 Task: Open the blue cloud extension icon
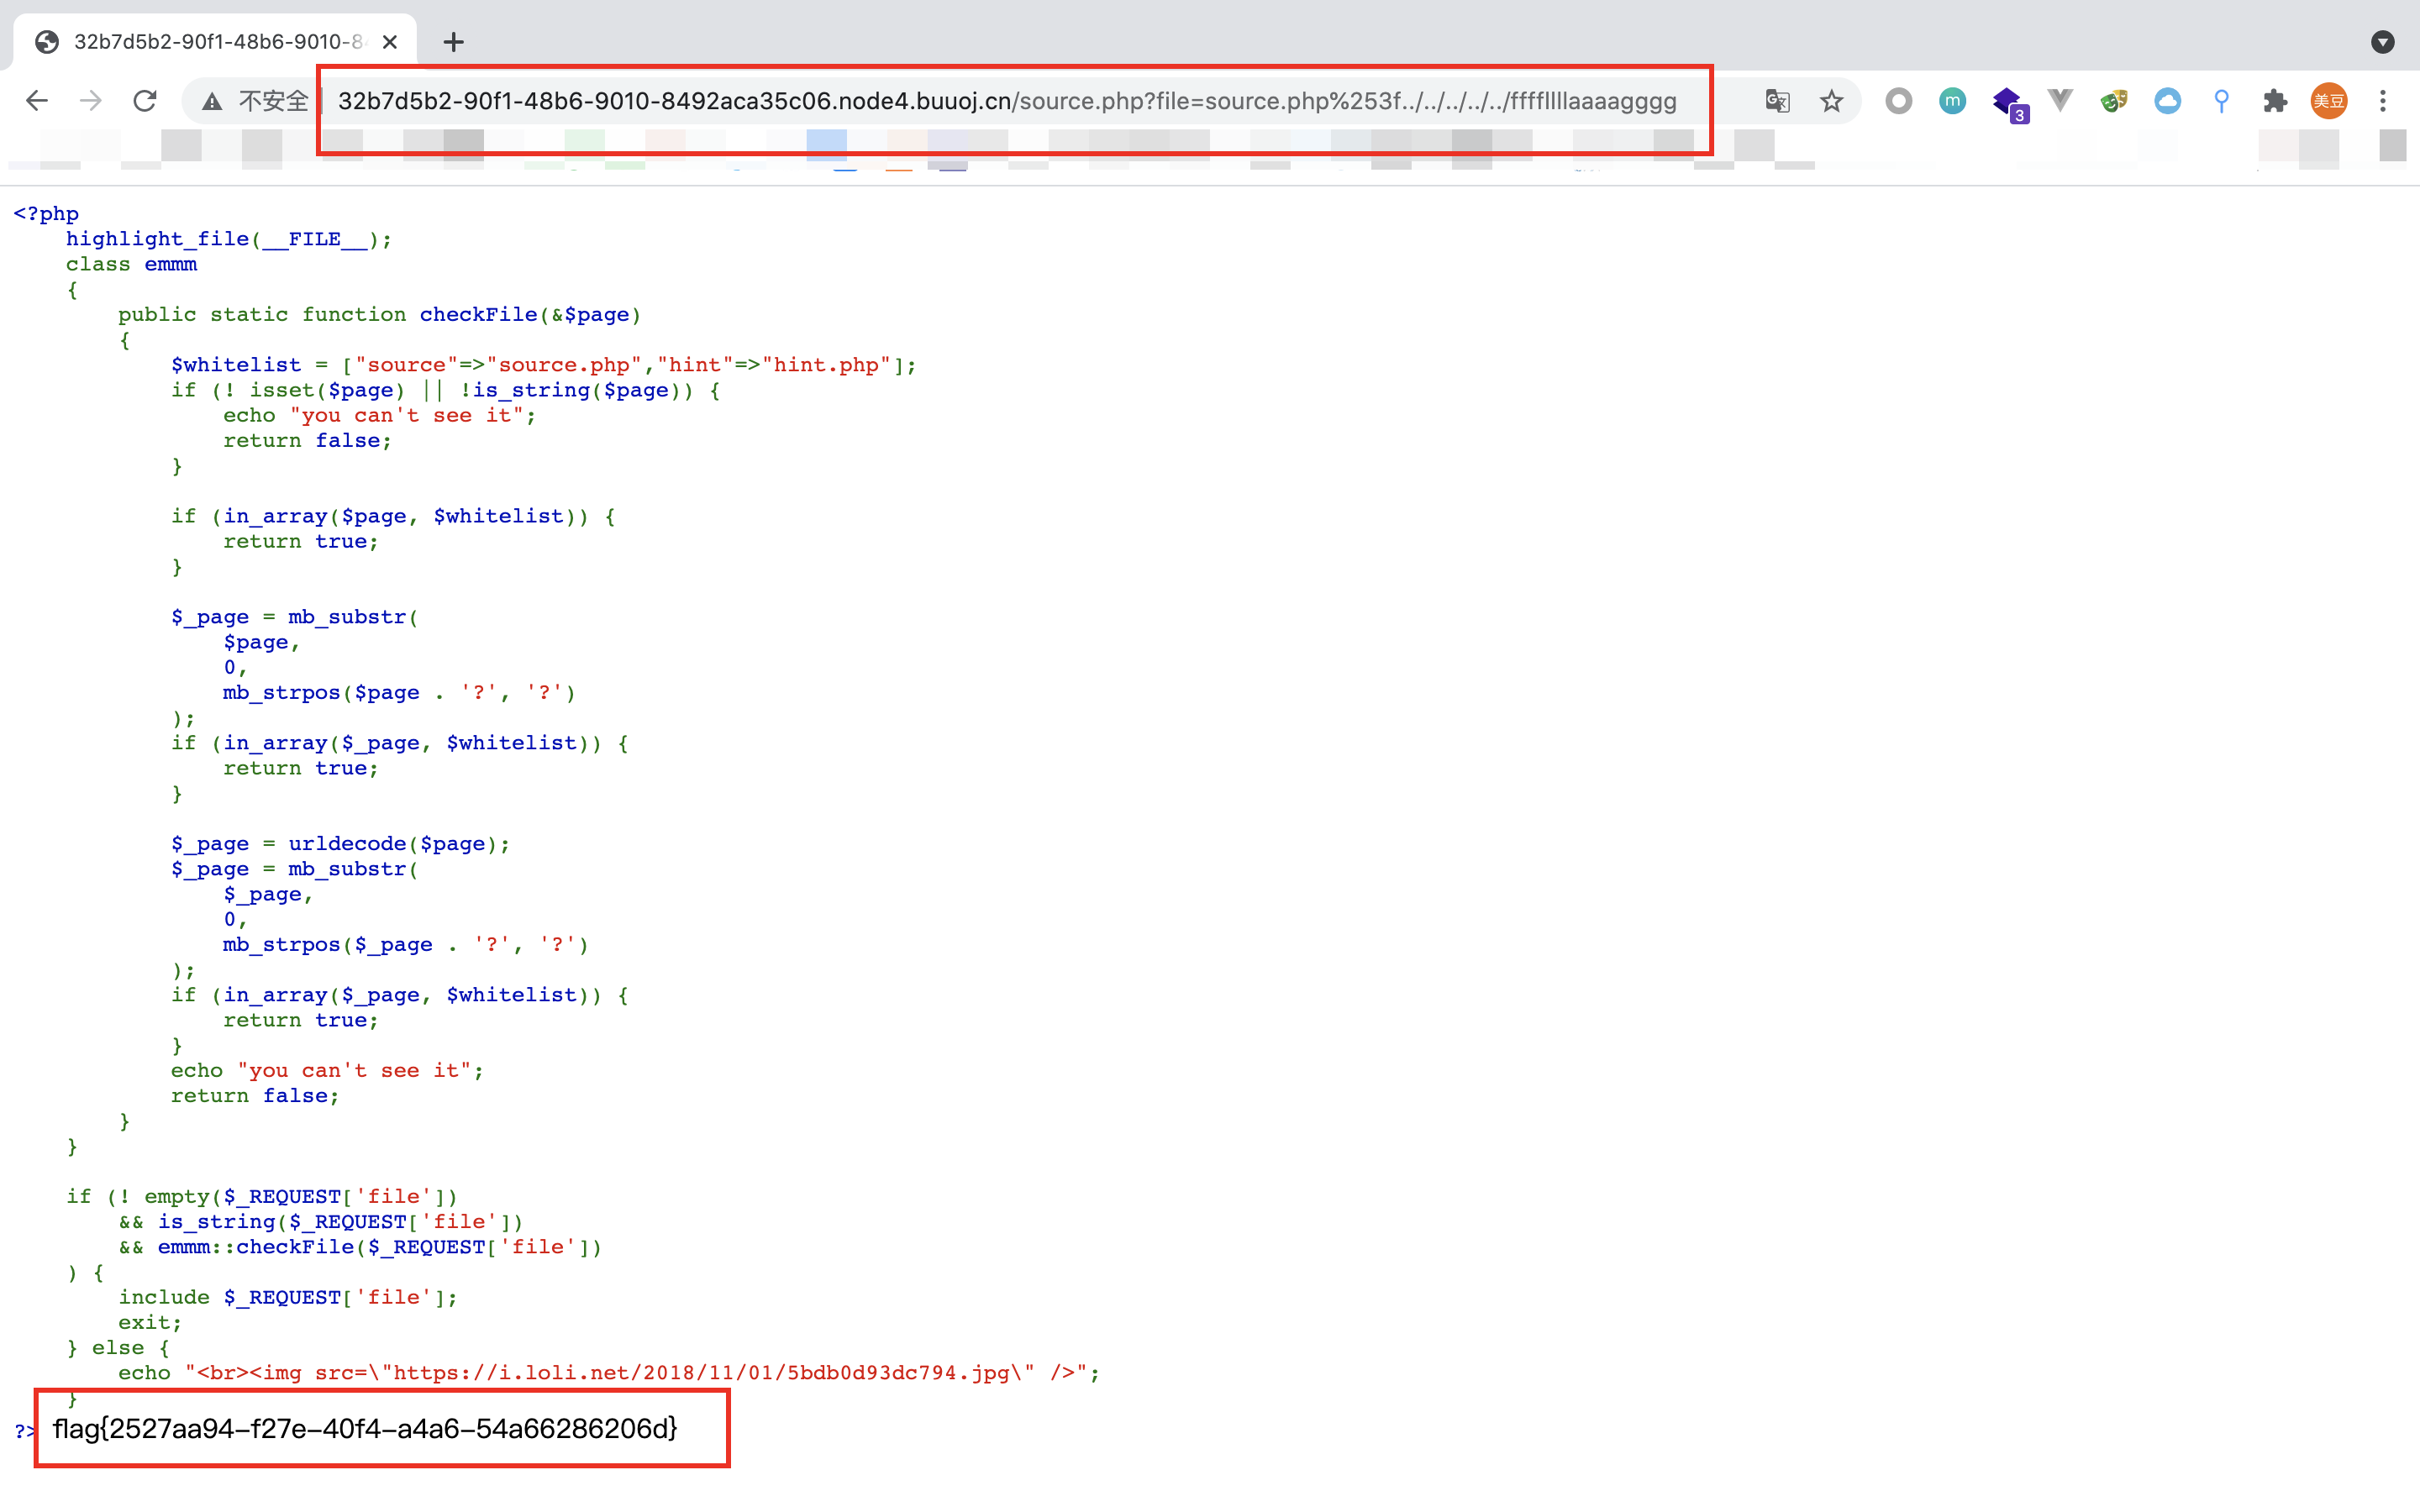[x=2167, y=101]
